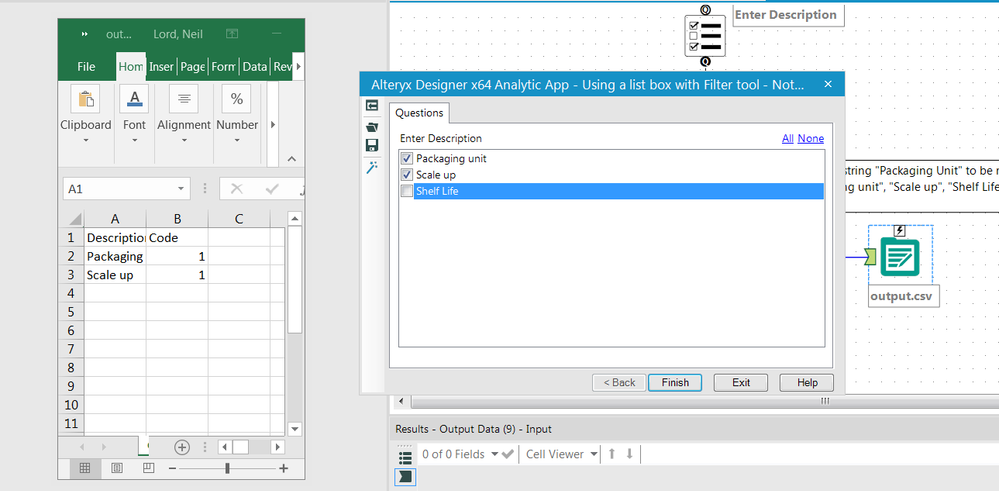Viewport: 999px width, 491px height.
Task: Switch to Page Layout view in Excel
Action: pos(117,468)
